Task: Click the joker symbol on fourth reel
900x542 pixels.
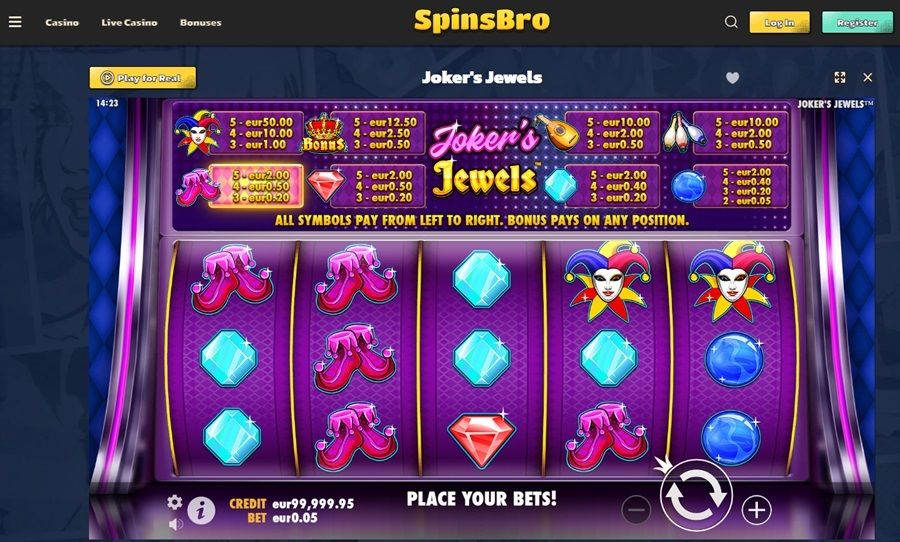Action: click(607, 281)
